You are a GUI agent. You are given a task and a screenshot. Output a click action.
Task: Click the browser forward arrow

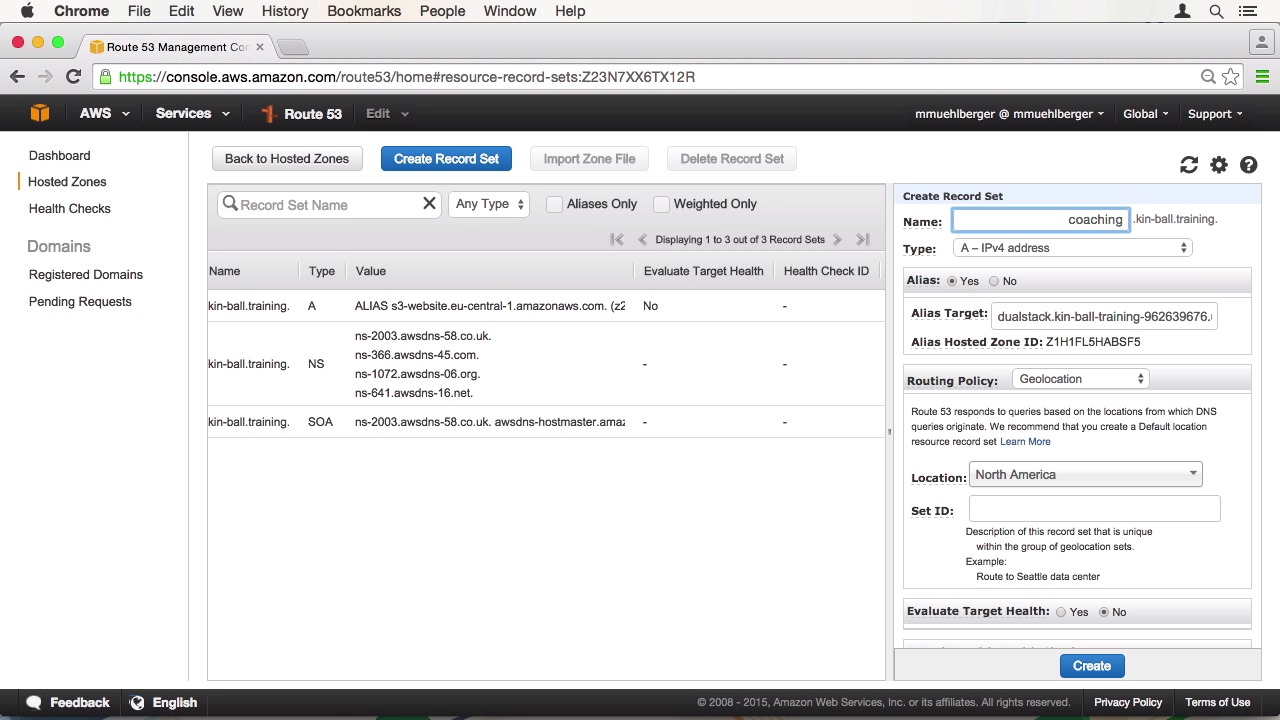45,76
